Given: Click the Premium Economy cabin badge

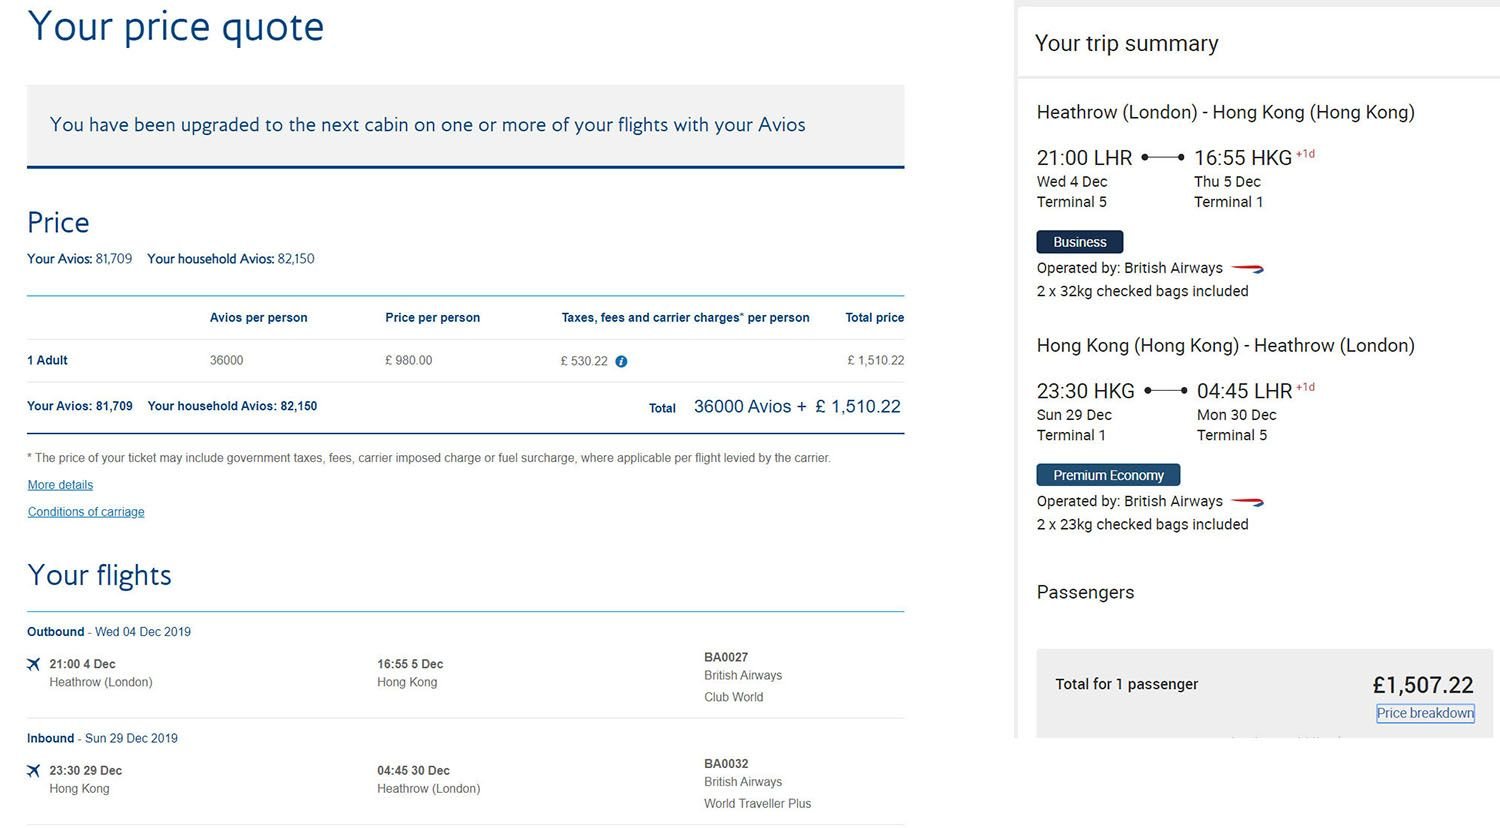Looking at the screenshot, I should (x=1108, y=475).
